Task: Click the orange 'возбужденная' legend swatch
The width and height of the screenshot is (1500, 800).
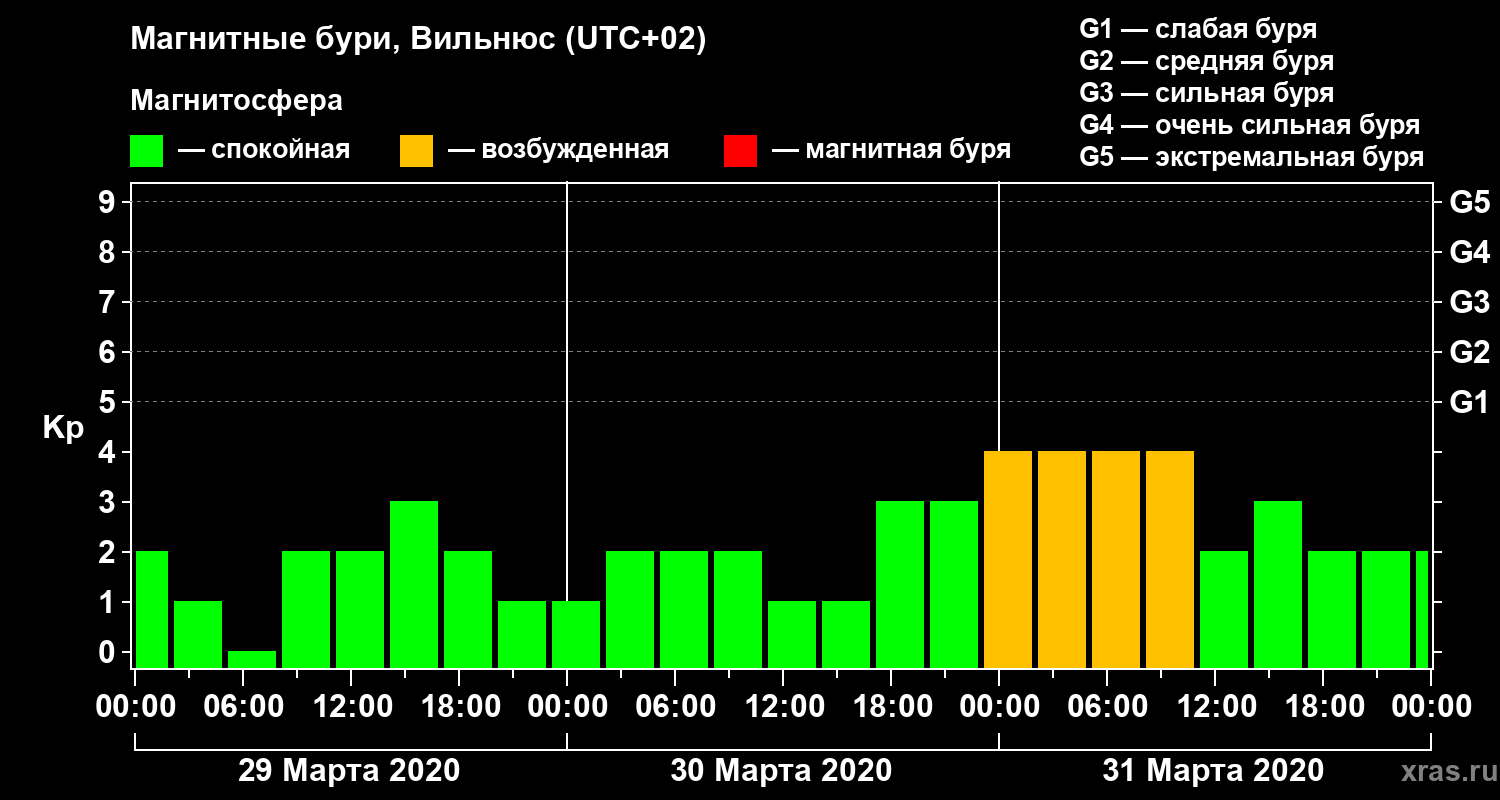Action: coord(417,151)
